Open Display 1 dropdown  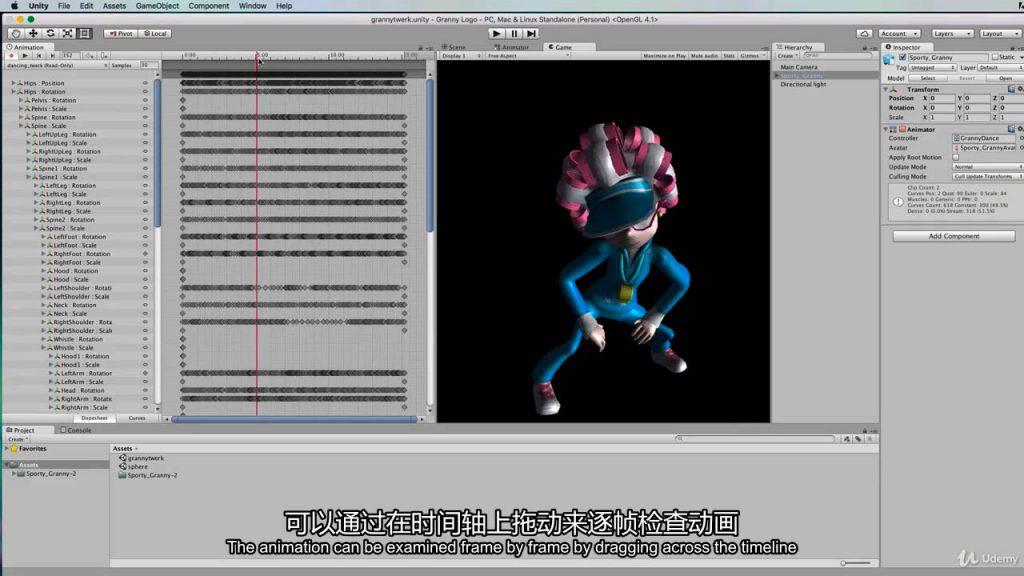point(461,56)
